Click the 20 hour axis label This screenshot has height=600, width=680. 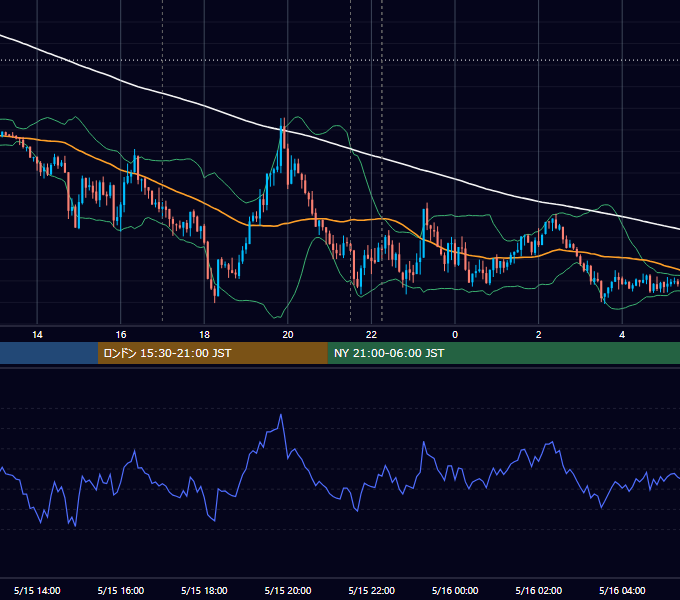288,335
